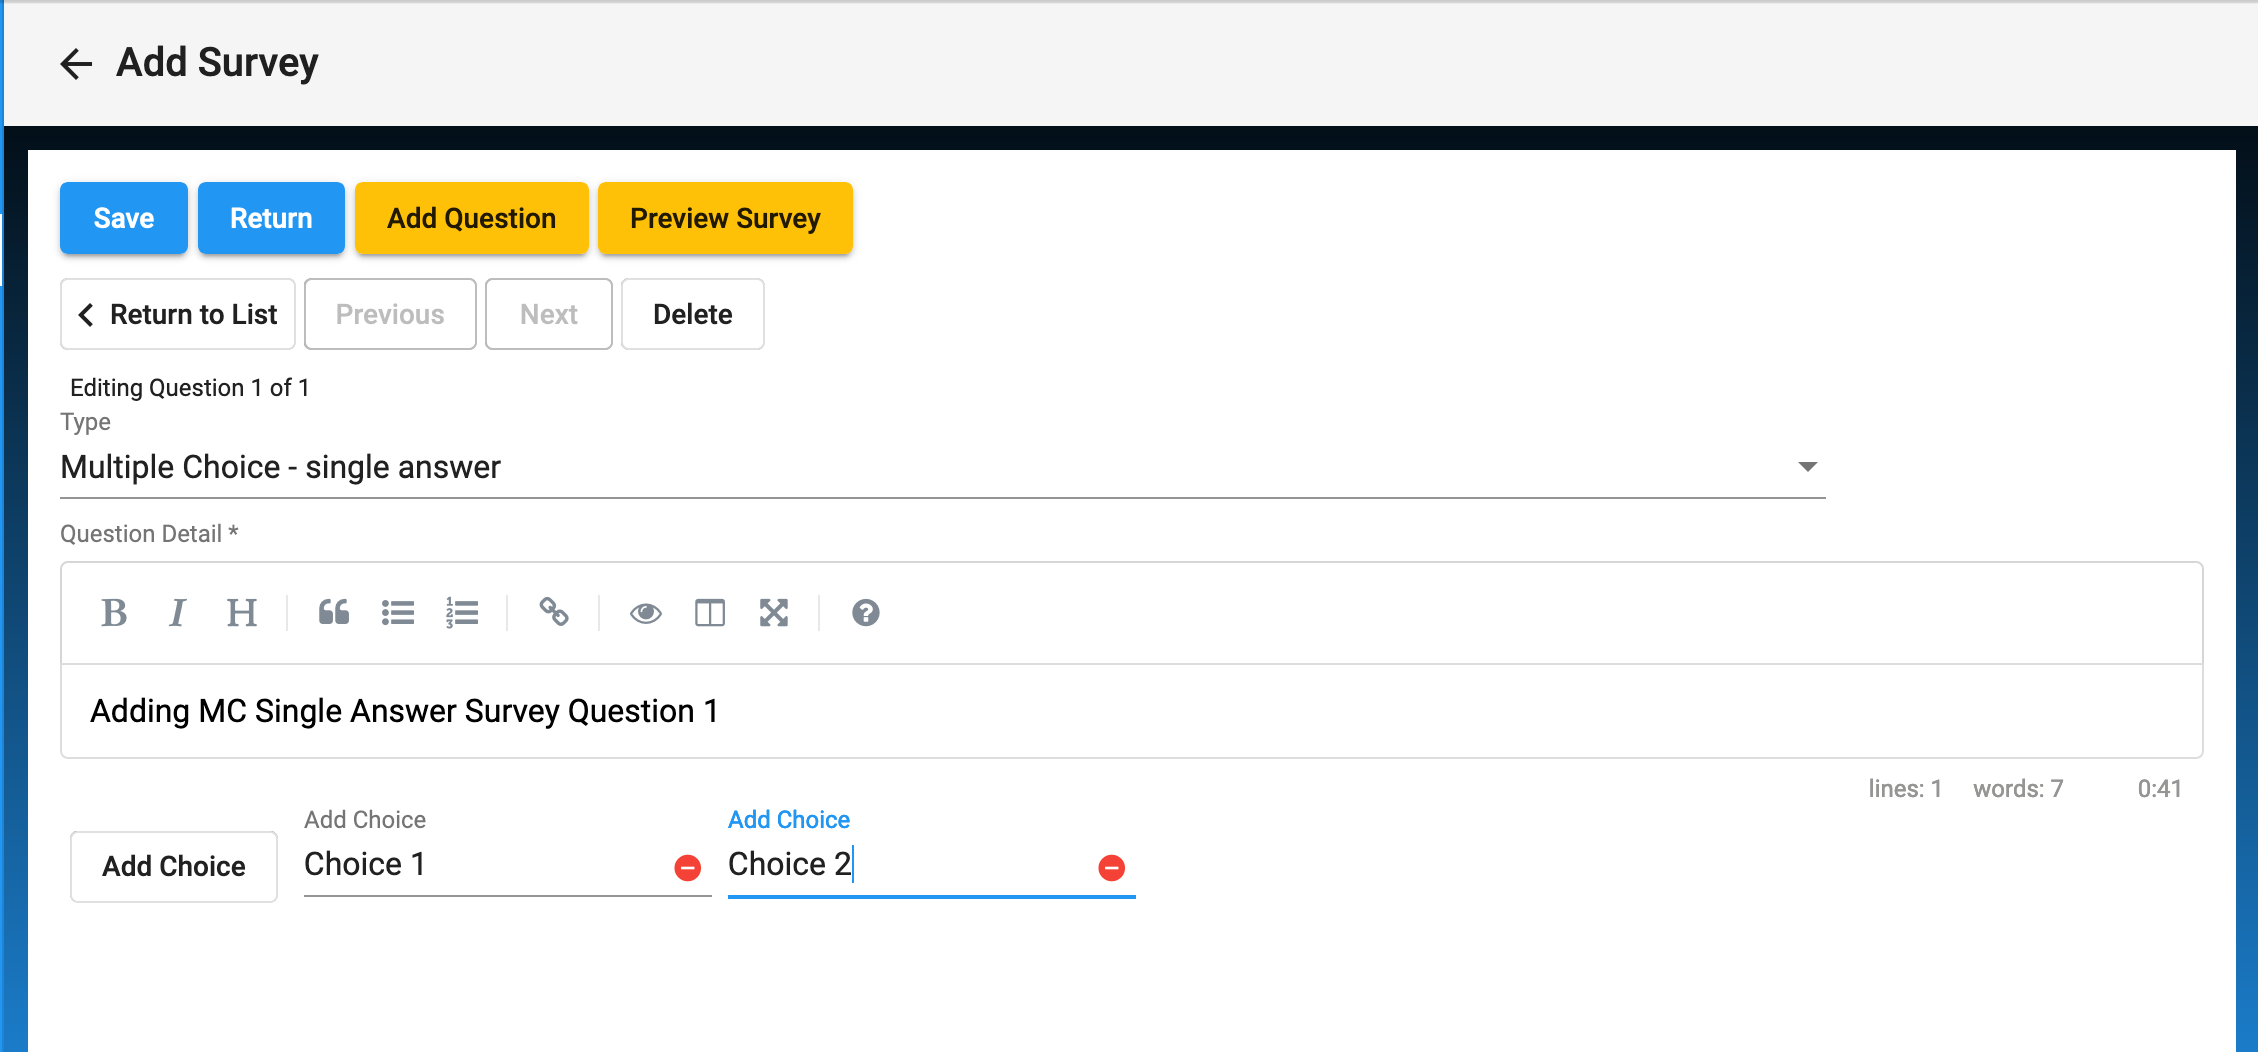Click the outlined Add Choice button
The height and width of the screenshot is (1052, 2258).
coord(174,866)
